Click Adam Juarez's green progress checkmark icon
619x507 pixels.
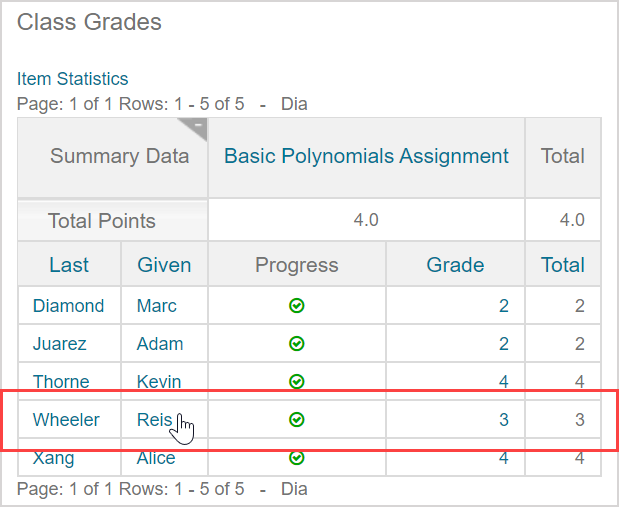[x=296, y=344]
